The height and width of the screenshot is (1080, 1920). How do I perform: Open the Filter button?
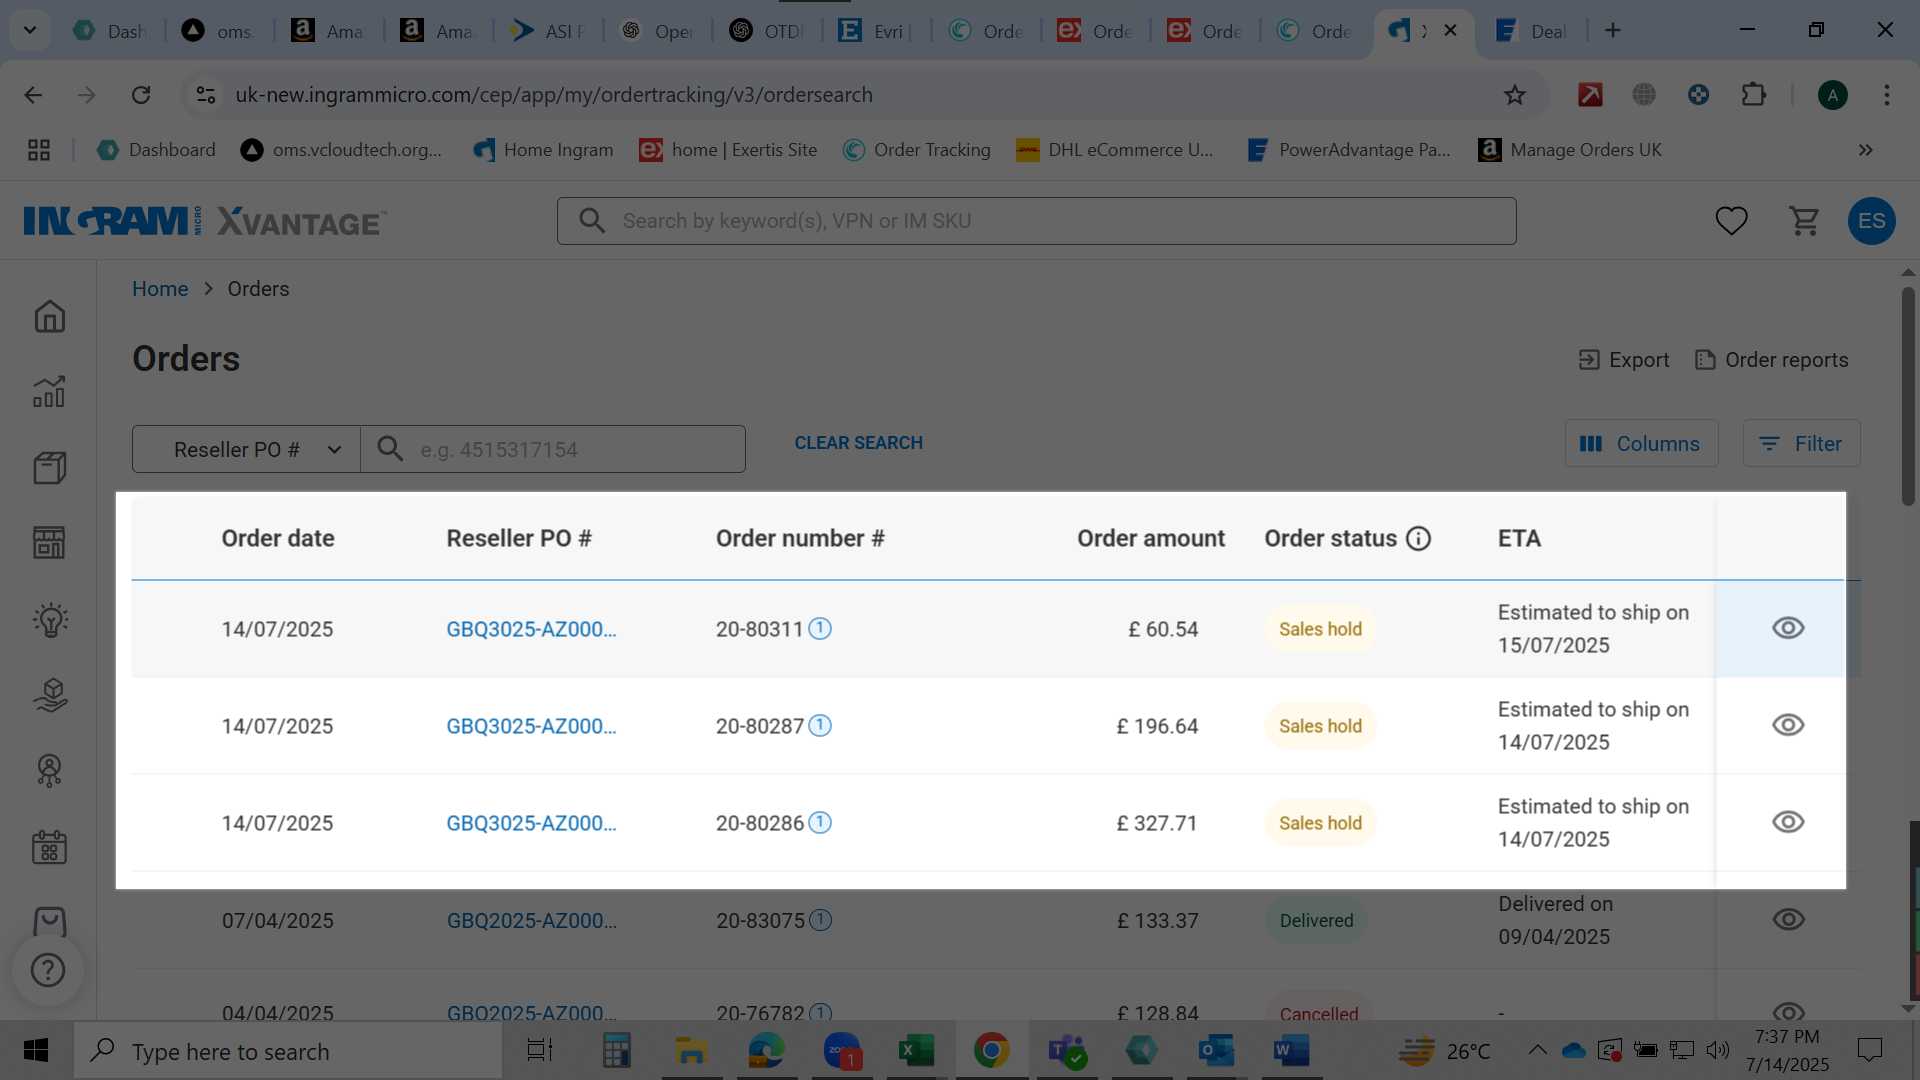(1801, 444)
